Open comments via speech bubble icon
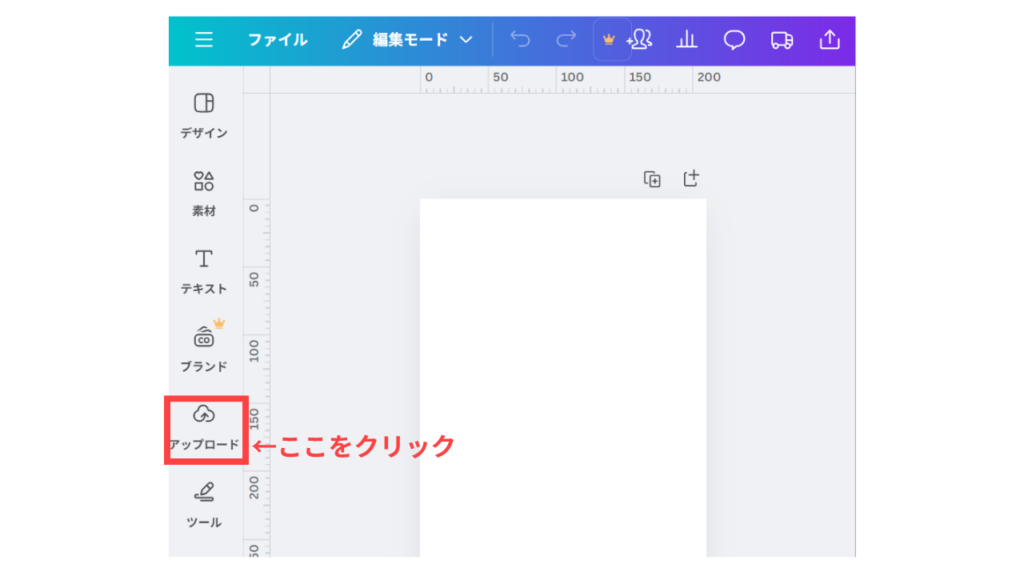The height and width of the screenshot is (576, 1024). pyautogui.click(x=735, y=40)
